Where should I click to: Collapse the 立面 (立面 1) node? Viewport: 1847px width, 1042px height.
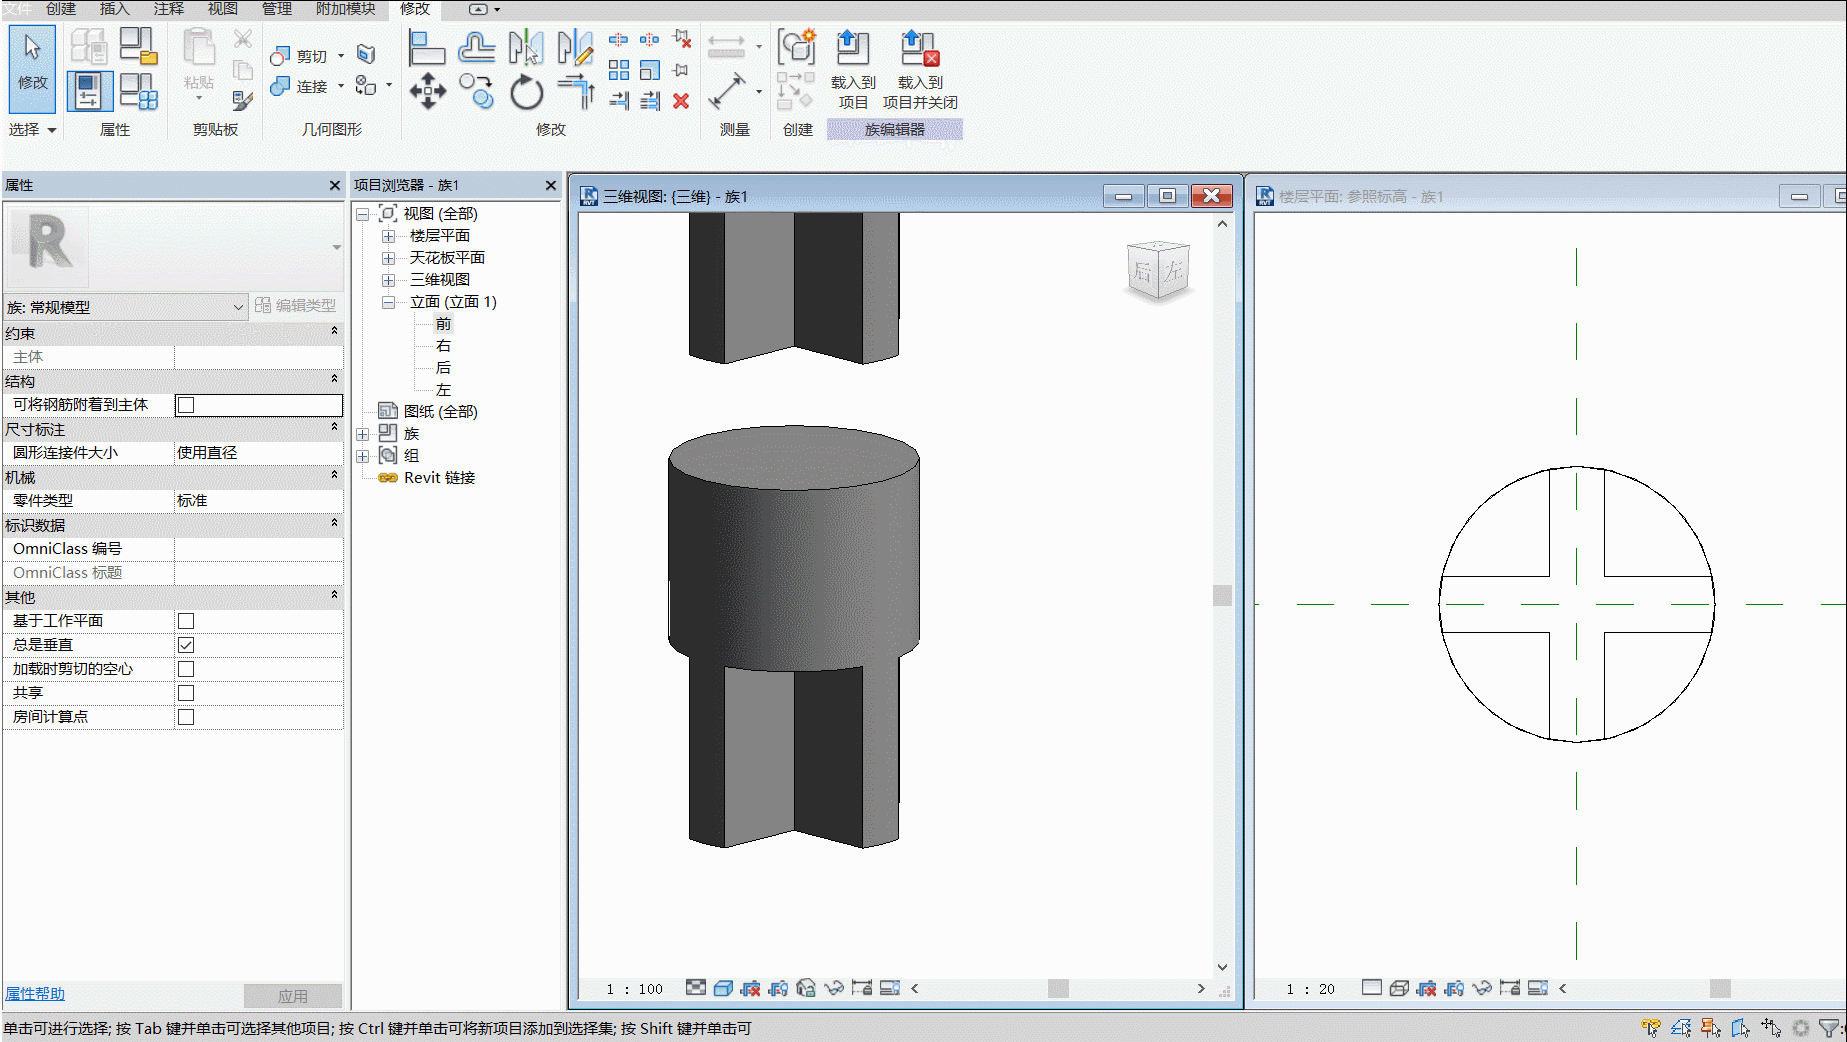click(388, 302)
